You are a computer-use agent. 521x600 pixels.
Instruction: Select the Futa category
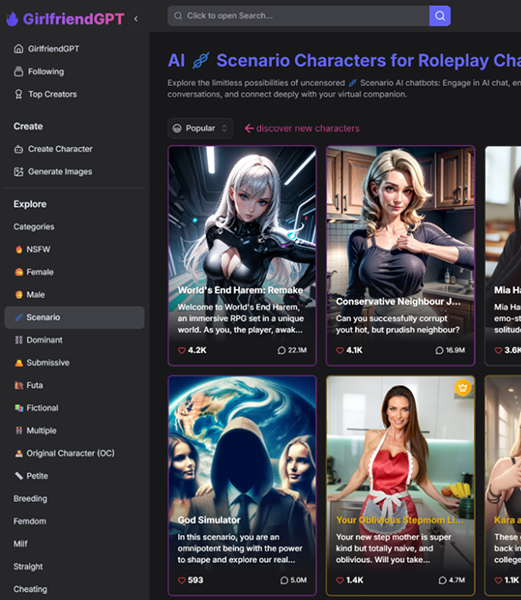click(75, 385)
